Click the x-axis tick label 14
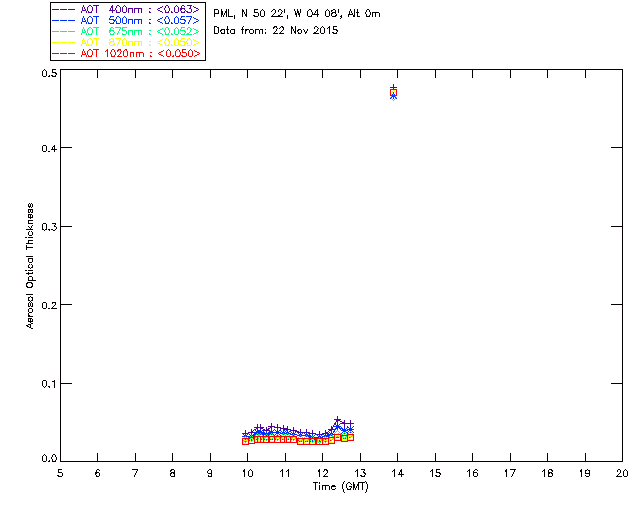Screen dimensions: 640x512 pyautogui.click(x=398, y=473)
